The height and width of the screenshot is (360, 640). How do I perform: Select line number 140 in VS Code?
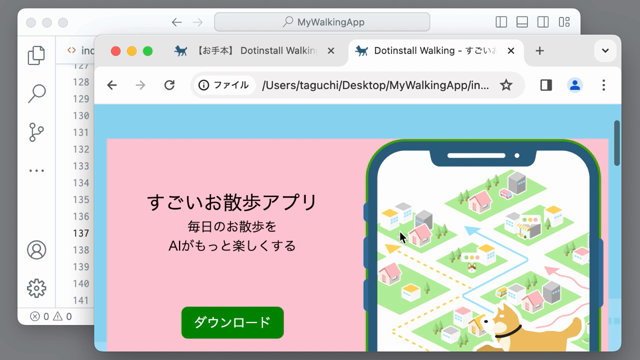click(81, 283)
